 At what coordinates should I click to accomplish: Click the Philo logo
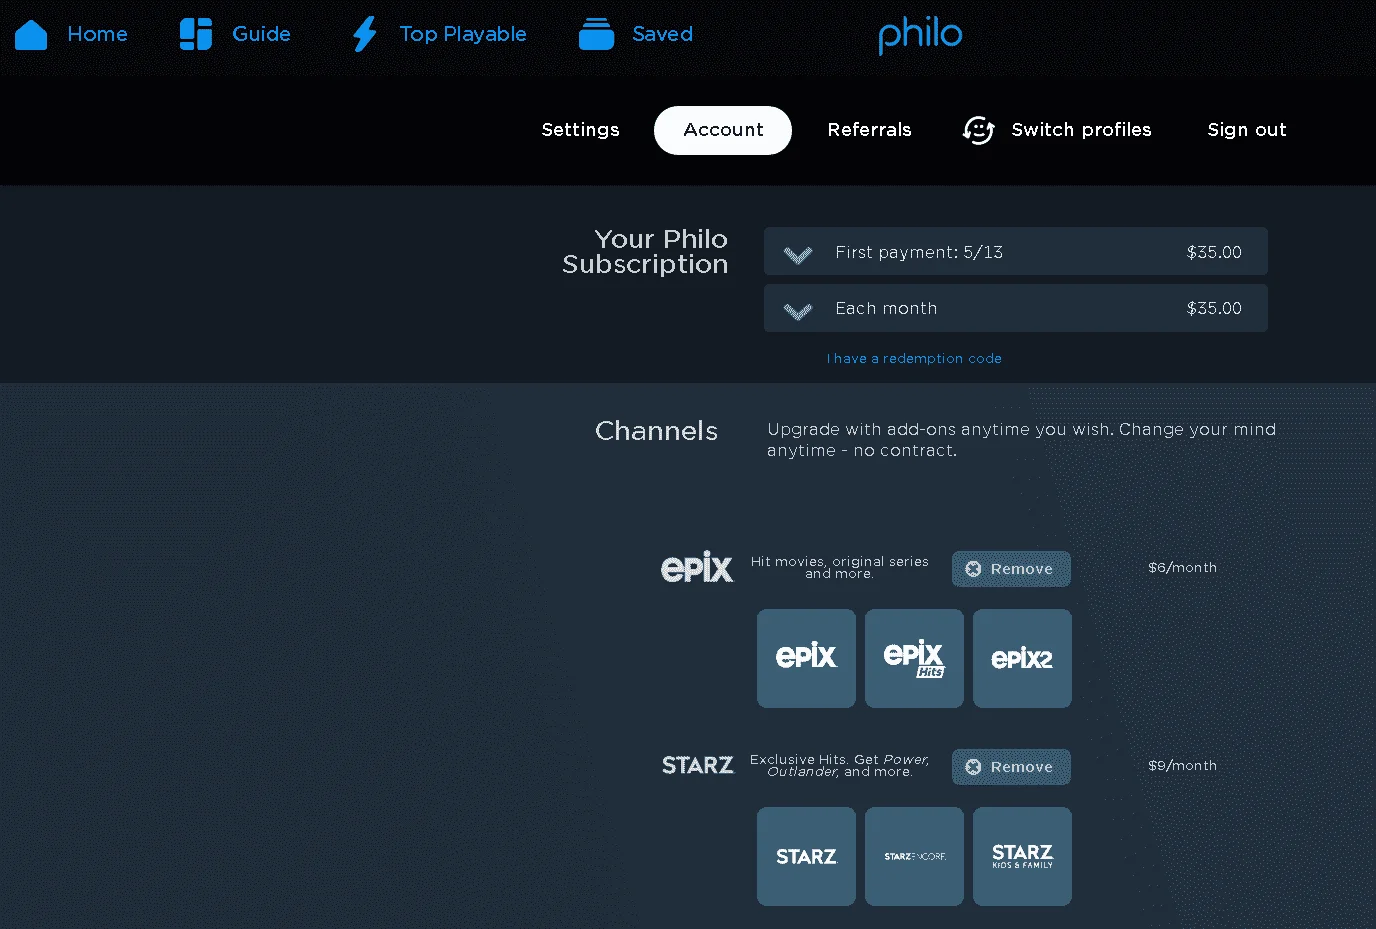pyautogui.click(x=920, y=34)
